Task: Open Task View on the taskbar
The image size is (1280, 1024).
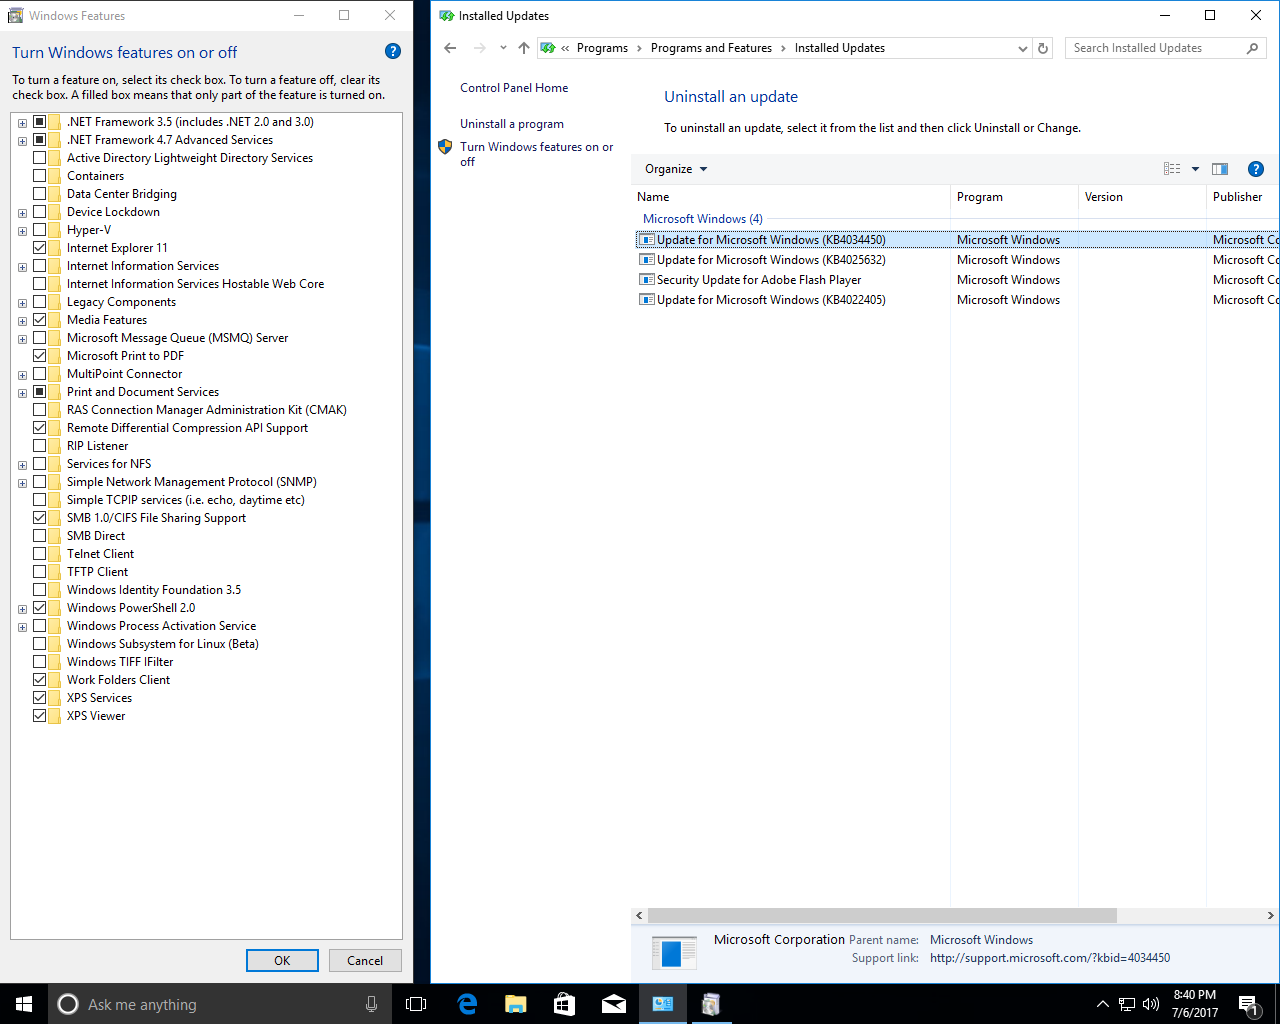Action: pyautogui.click(x=416, y=1004)
